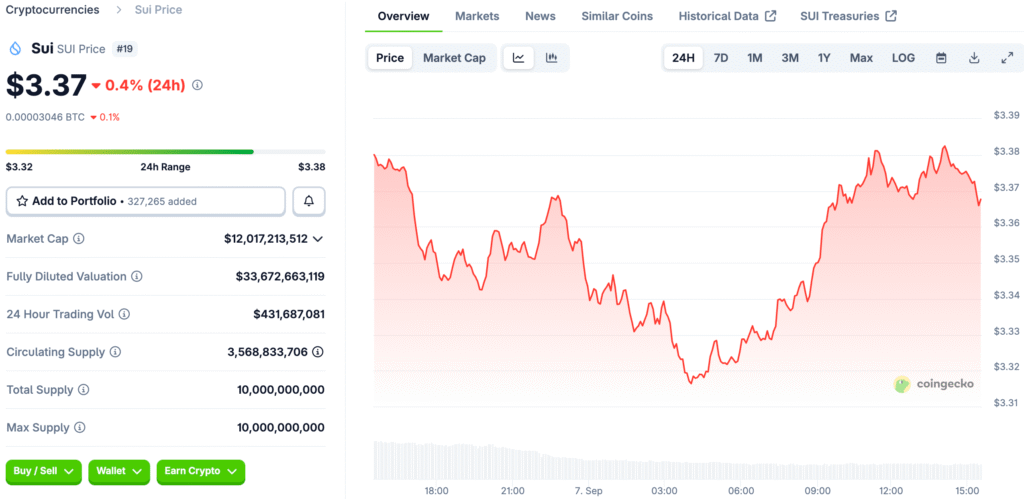Set chart range to Max
The height and width of the screenshot is (499, 1024).
(861, 57)
